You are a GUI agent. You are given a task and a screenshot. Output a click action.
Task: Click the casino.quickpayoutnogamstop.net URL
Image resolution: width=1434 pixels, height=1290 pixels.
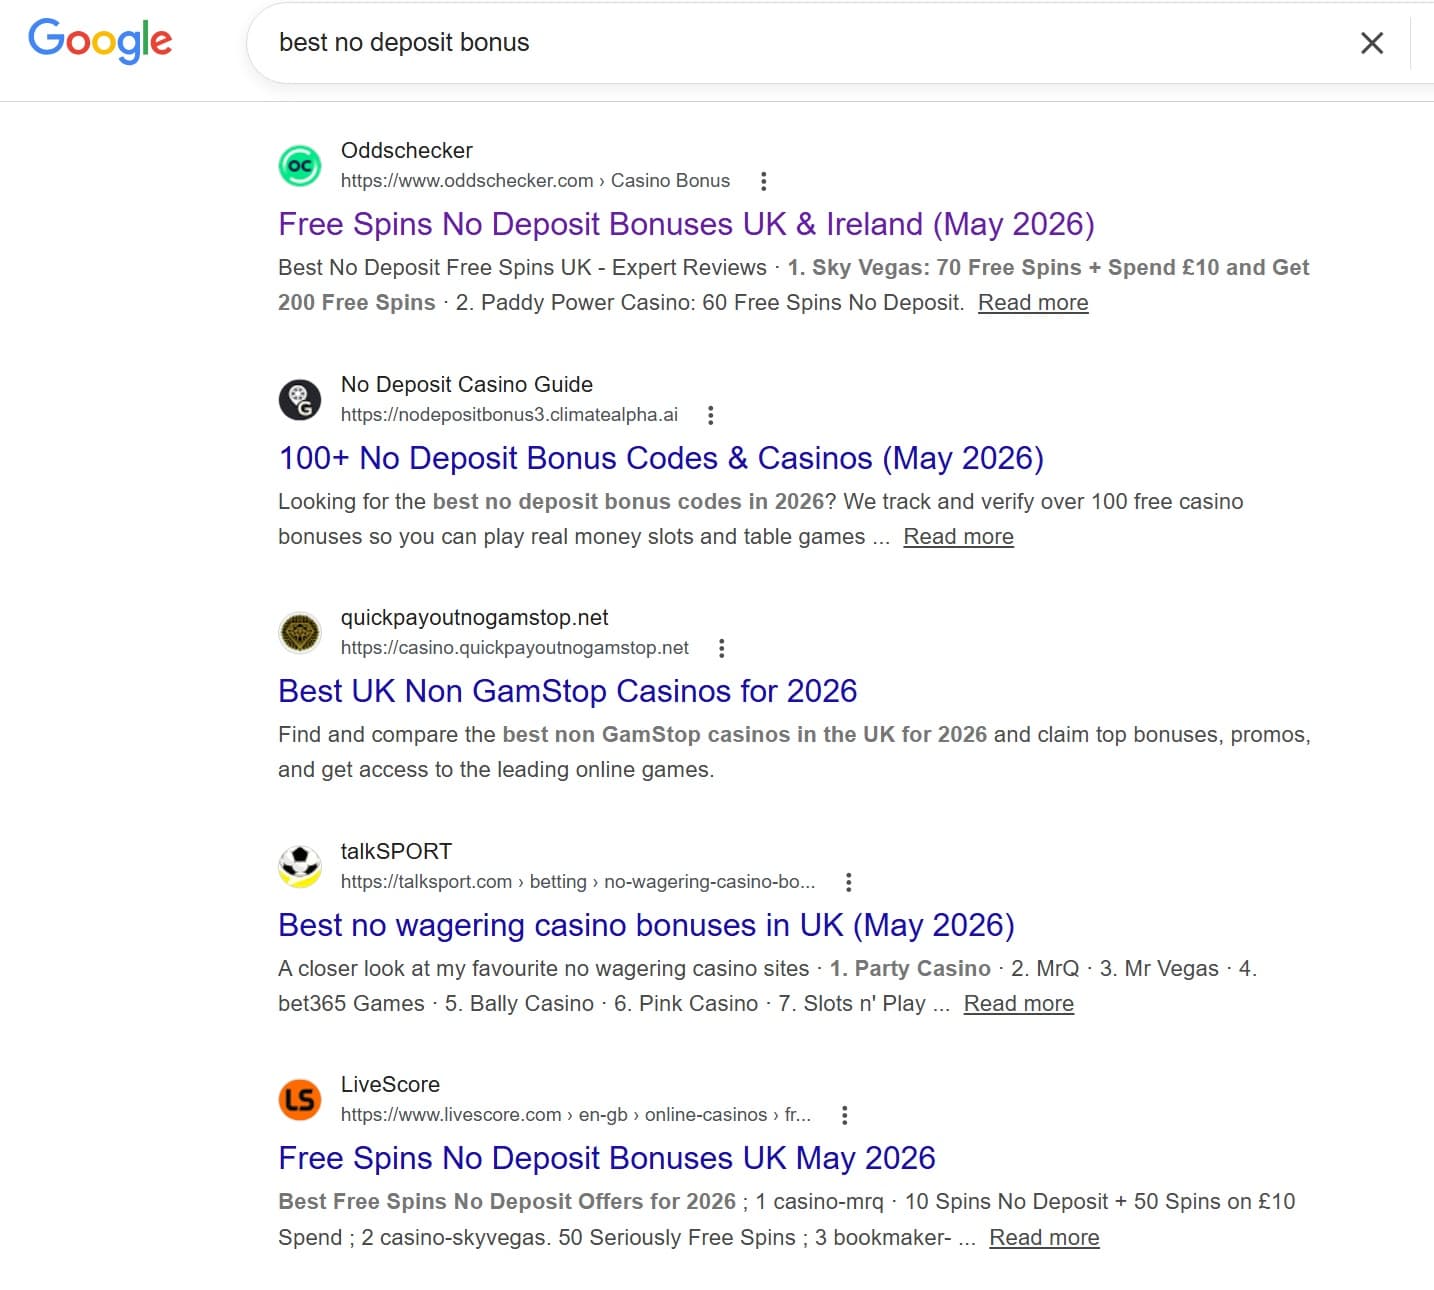click(514, 648)
